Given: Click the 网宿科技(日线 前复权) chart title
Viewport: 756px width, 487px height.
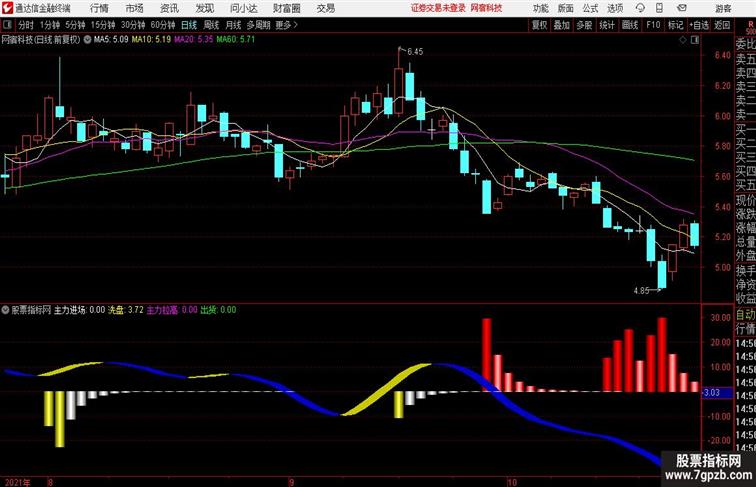Looking at the screenshot, I should coord(41,40).
